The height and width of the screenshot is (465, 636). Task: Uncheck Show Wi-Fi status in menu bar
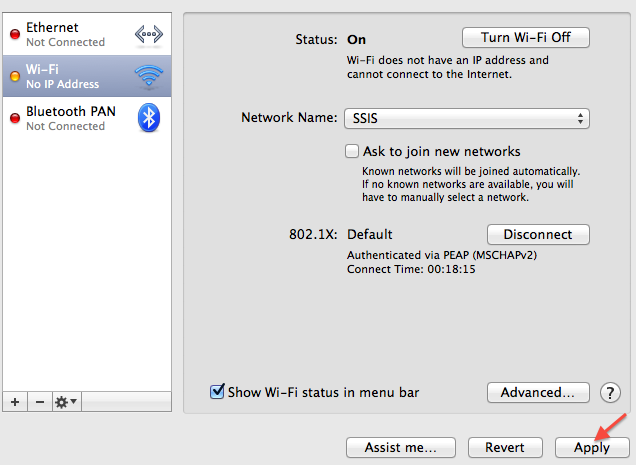pyautogui.click(x=217, y=392)
